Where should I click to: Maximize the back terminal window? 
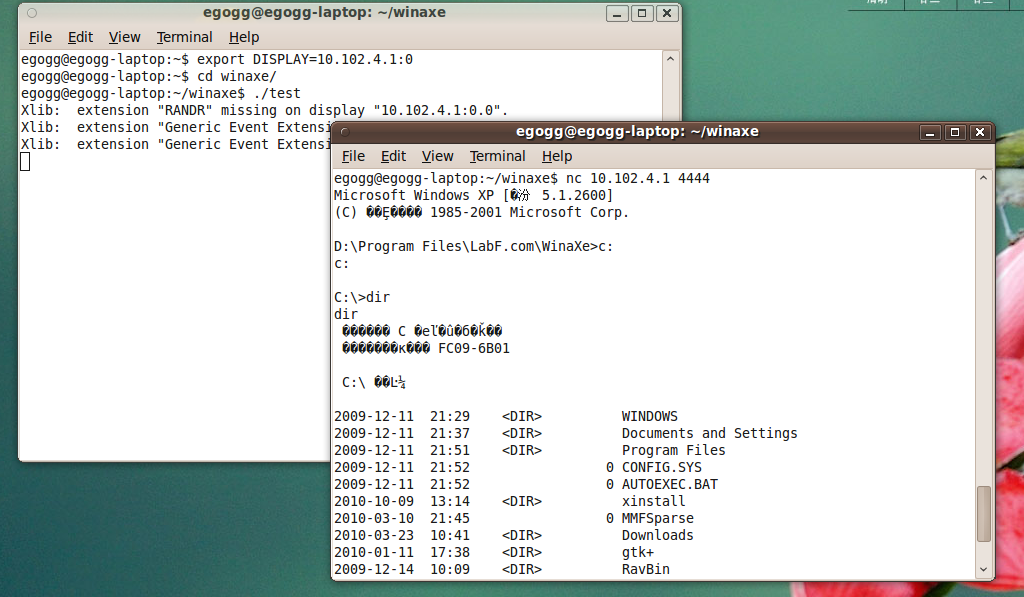pos(641,14)
